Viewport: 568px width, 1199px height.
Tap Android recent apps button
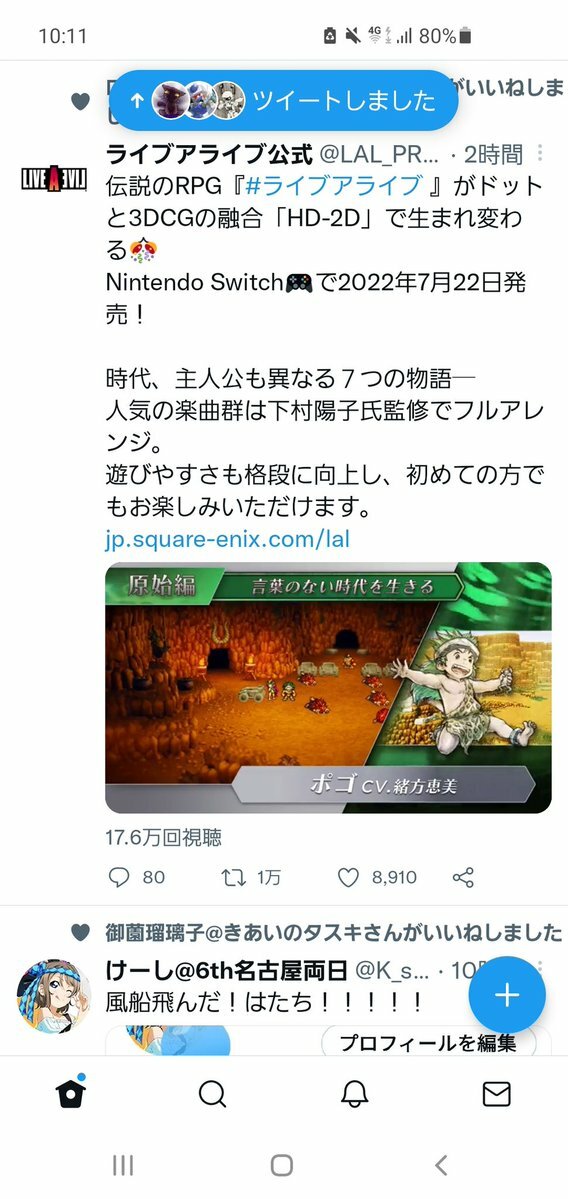click(x=123, y=1165)
